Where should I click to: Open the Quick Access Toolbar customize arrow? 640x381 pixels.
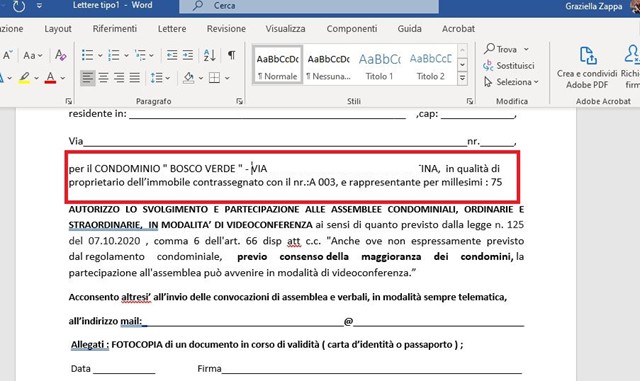39,6
